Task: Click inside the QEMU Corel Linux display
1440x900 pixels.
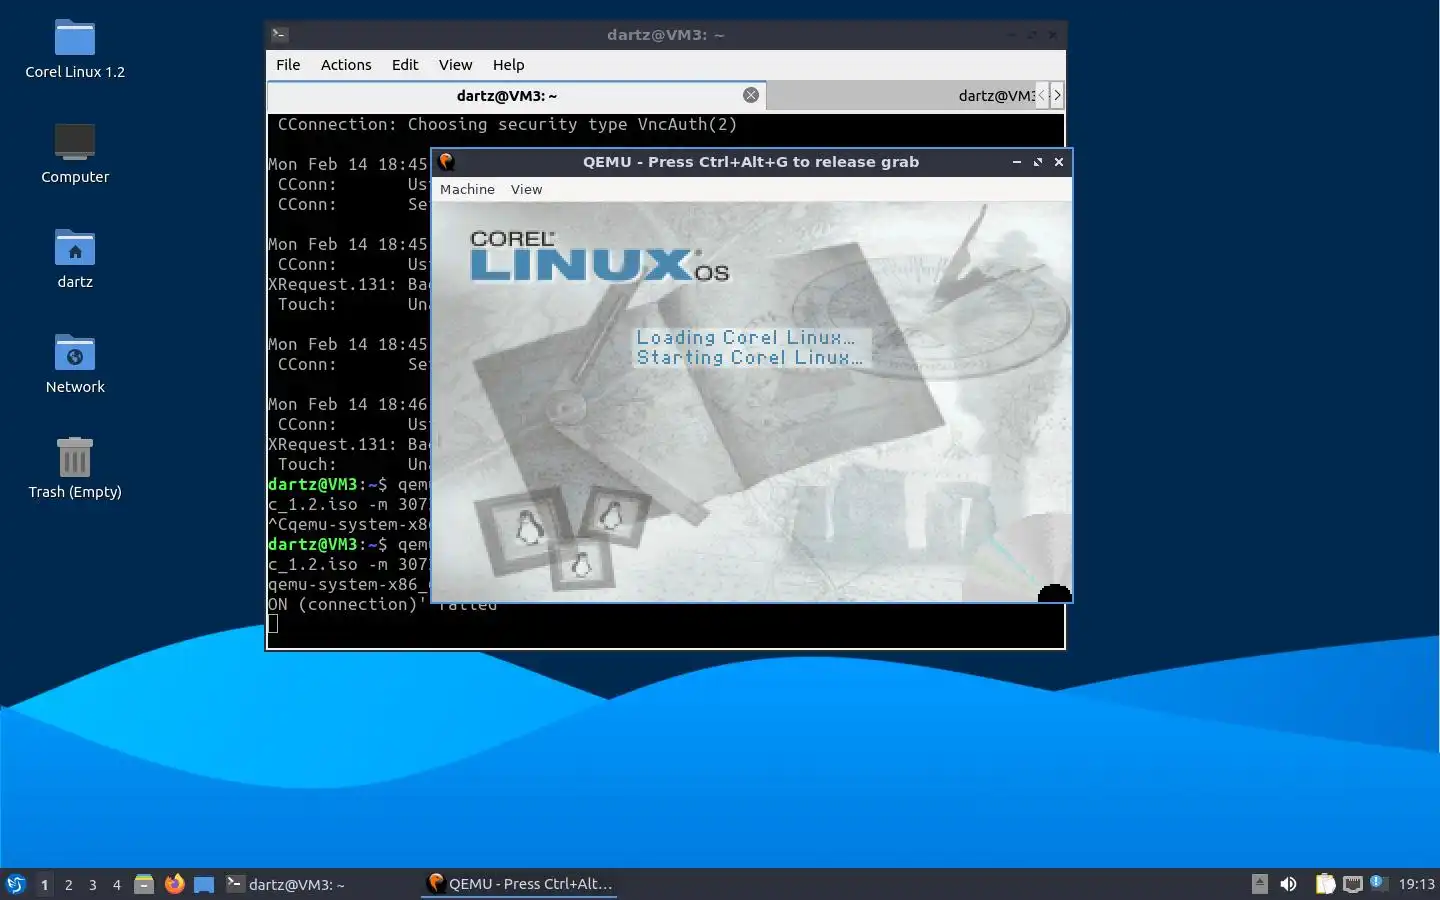Action: 751,401
